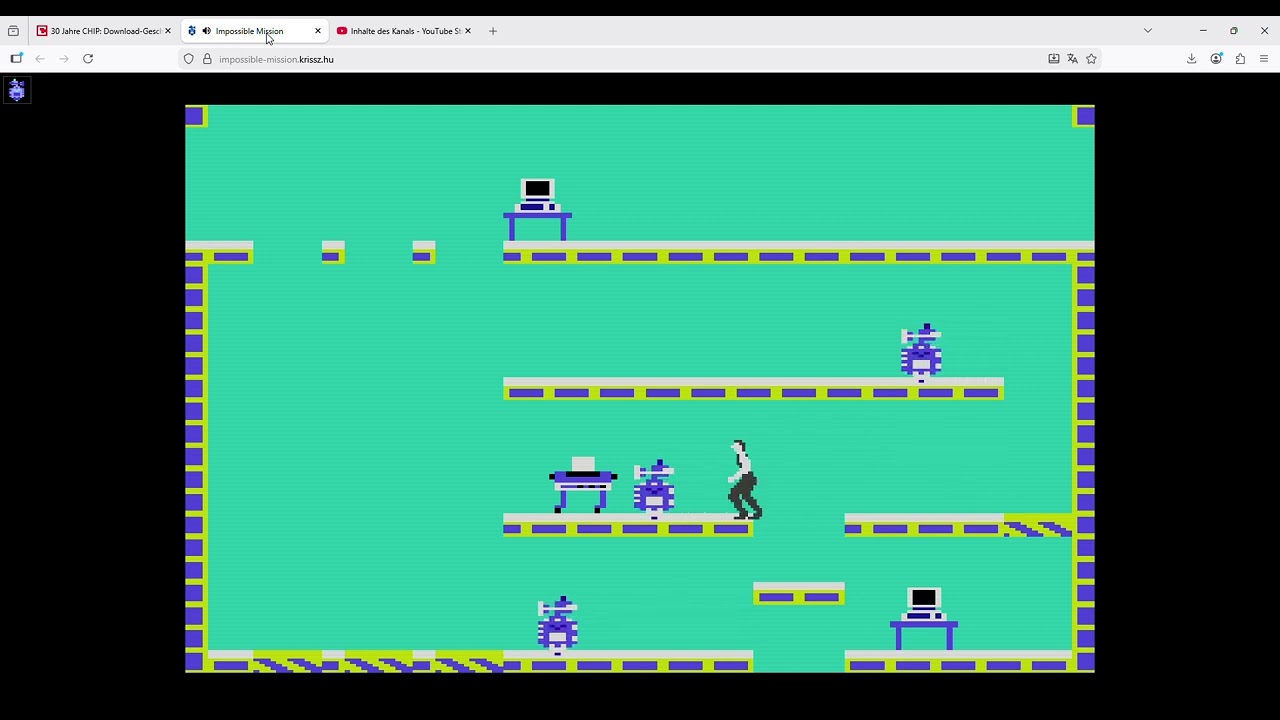Click the small floating platform above floor
The image size is (1280, 720).
799,594
